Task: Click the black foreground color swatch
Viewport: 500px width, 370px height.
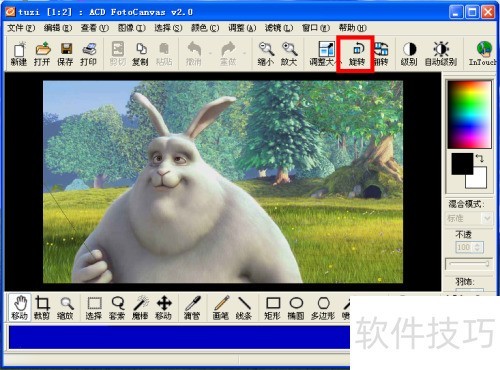Action: 462,164
